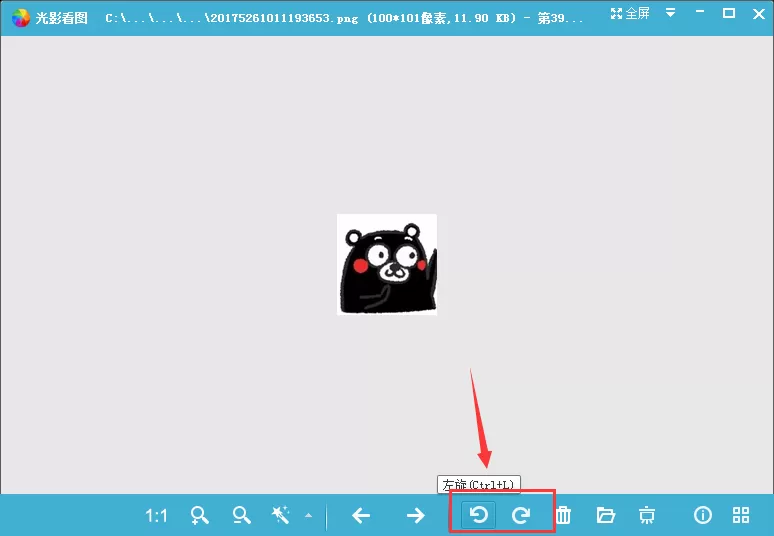Show image info with the i icon
The width and height of the screenshot is (774, 536).
[702, 515]
